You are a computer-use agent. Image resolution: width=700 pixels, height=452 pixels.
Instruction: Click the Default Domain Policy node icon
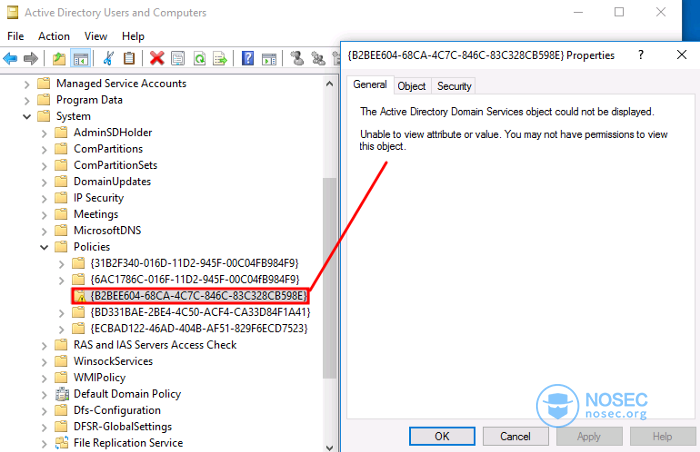[x=62, y=394]
